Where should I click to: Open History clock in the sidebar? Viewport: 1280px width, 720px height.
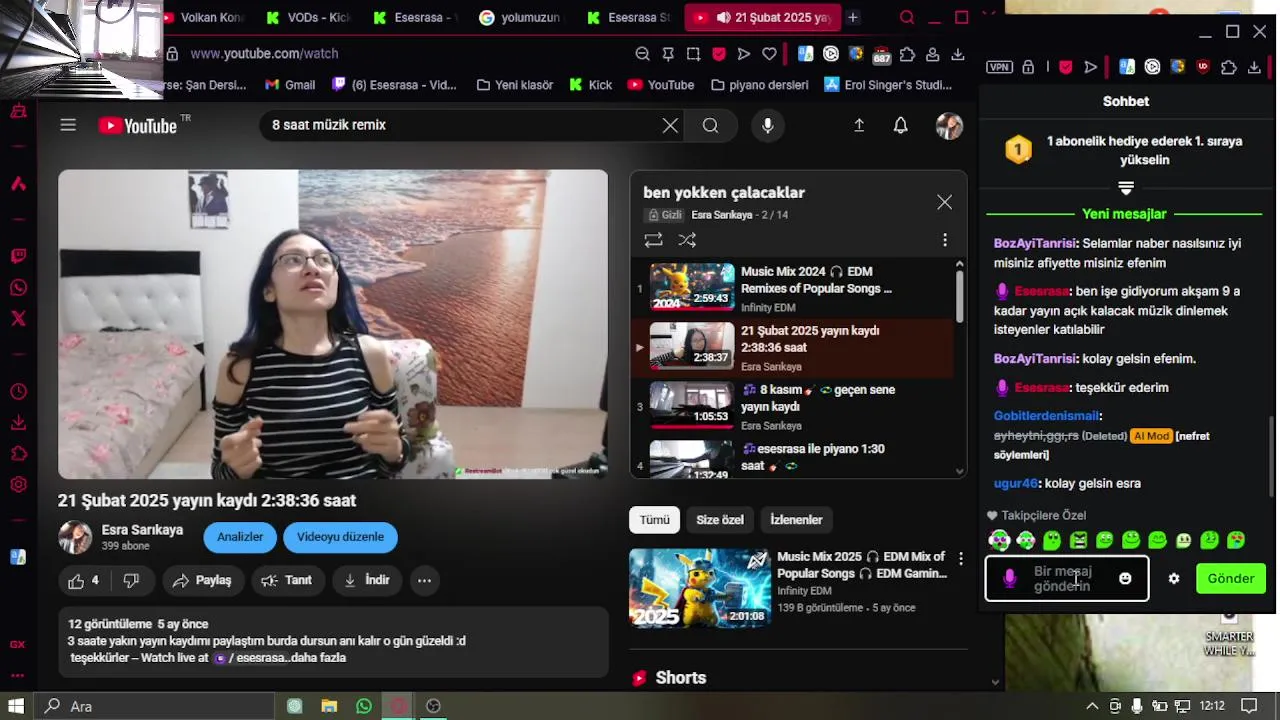click(18, 391)
